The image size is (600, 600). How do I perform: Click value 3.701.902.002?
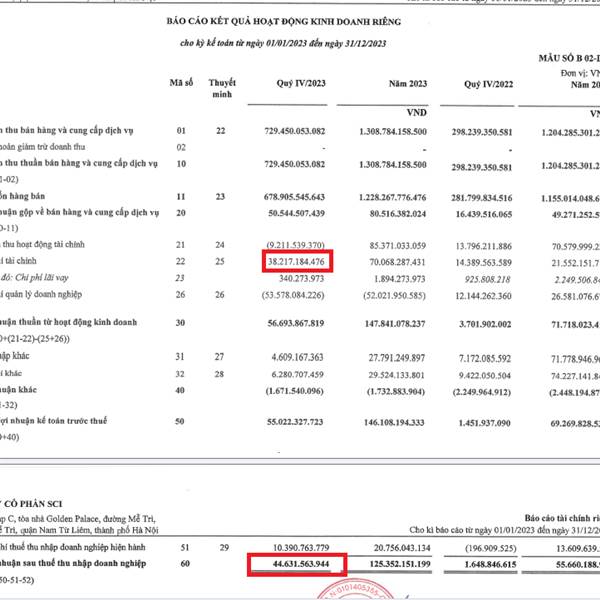(485, 324)
